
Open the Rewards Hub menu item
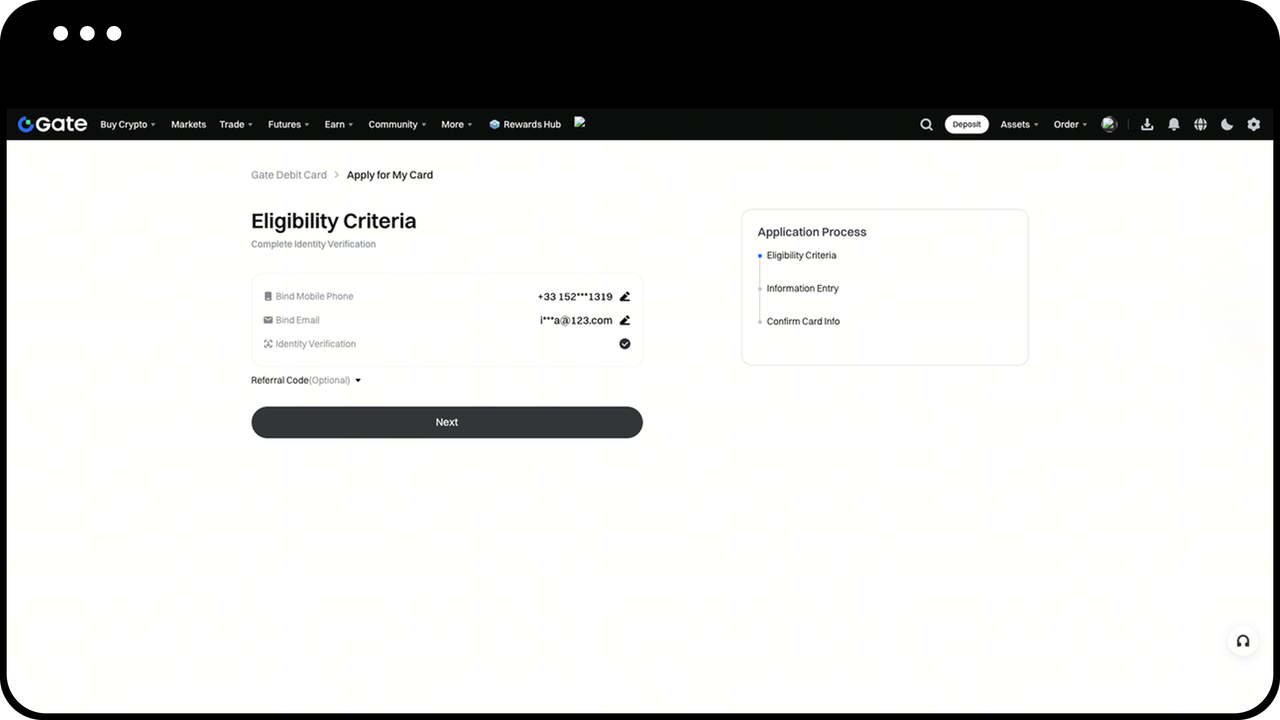pos(525,125)
